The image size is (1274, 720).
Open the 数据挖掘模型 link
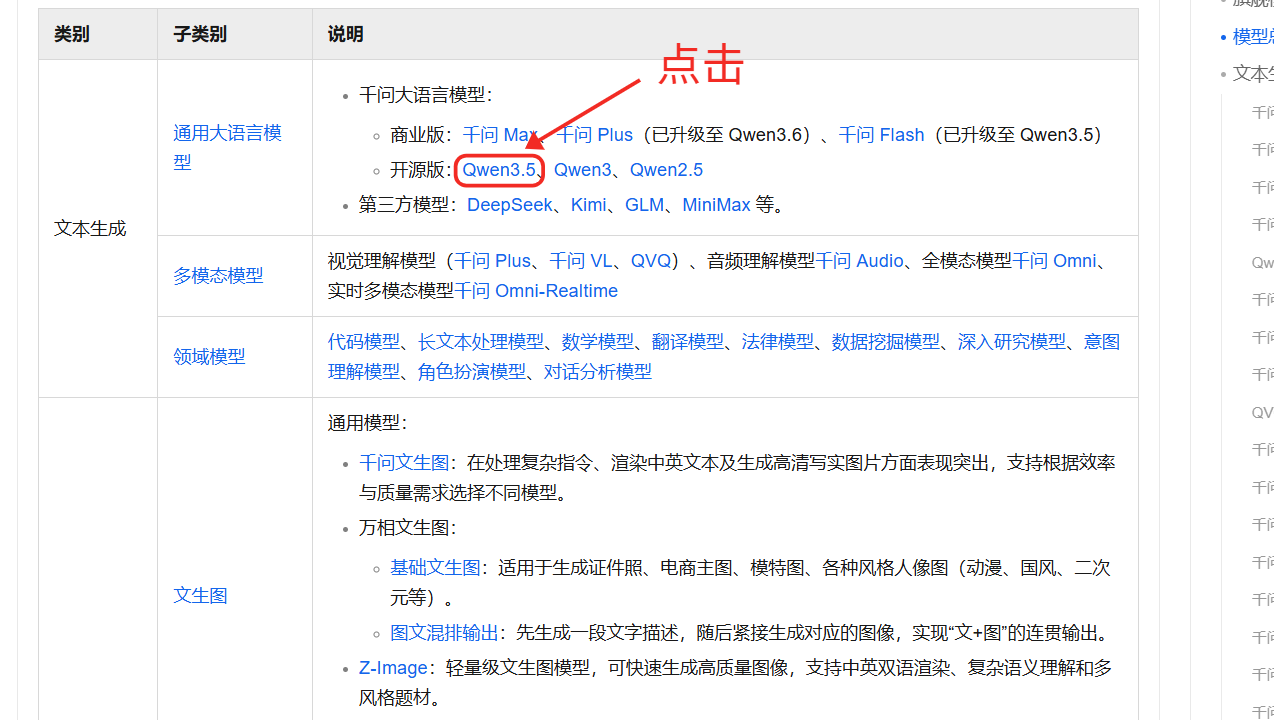click(886, 342)
